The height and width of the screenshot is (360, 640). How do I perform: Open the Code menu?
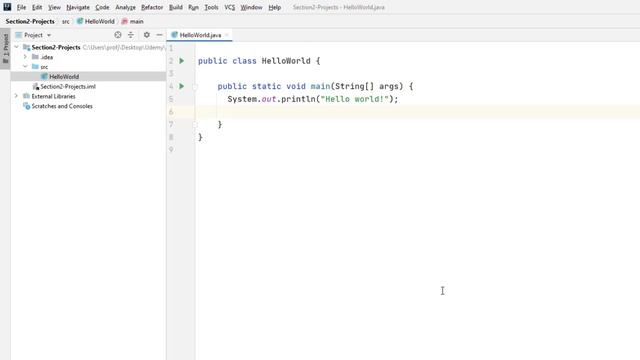(102, 7)
